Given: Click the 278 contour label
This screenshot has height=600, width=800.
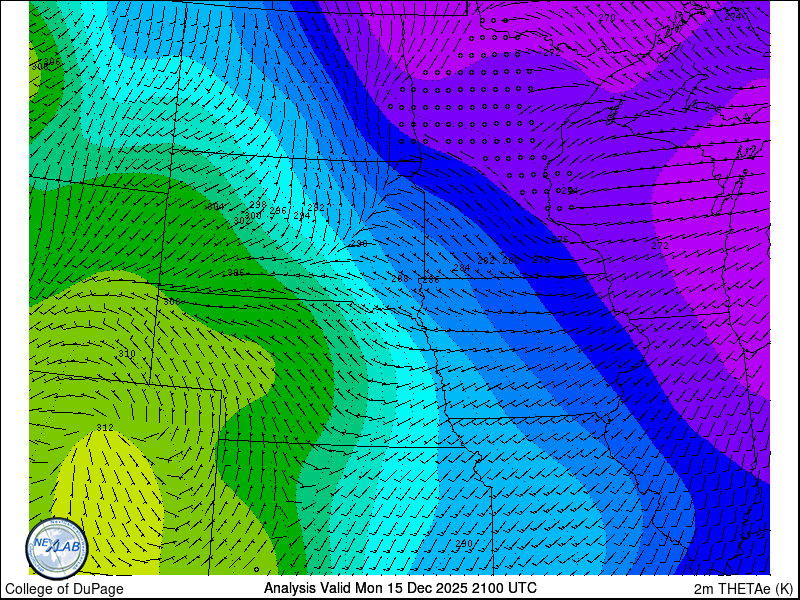Looking at the screenshot, I should click(x=541, y=260).
